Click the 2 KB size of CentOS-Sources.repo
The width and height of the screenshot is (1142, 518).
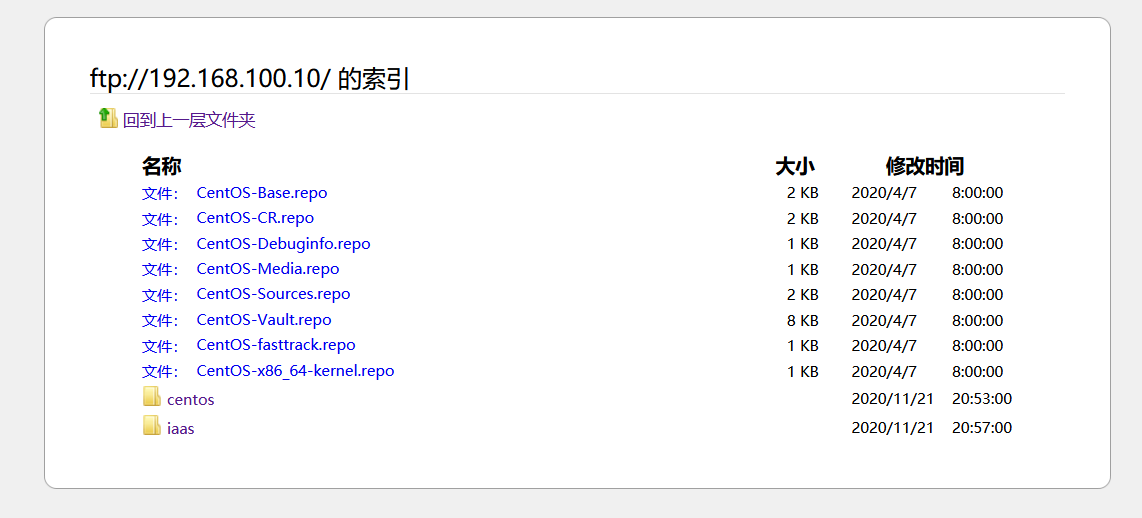(803, 295)
